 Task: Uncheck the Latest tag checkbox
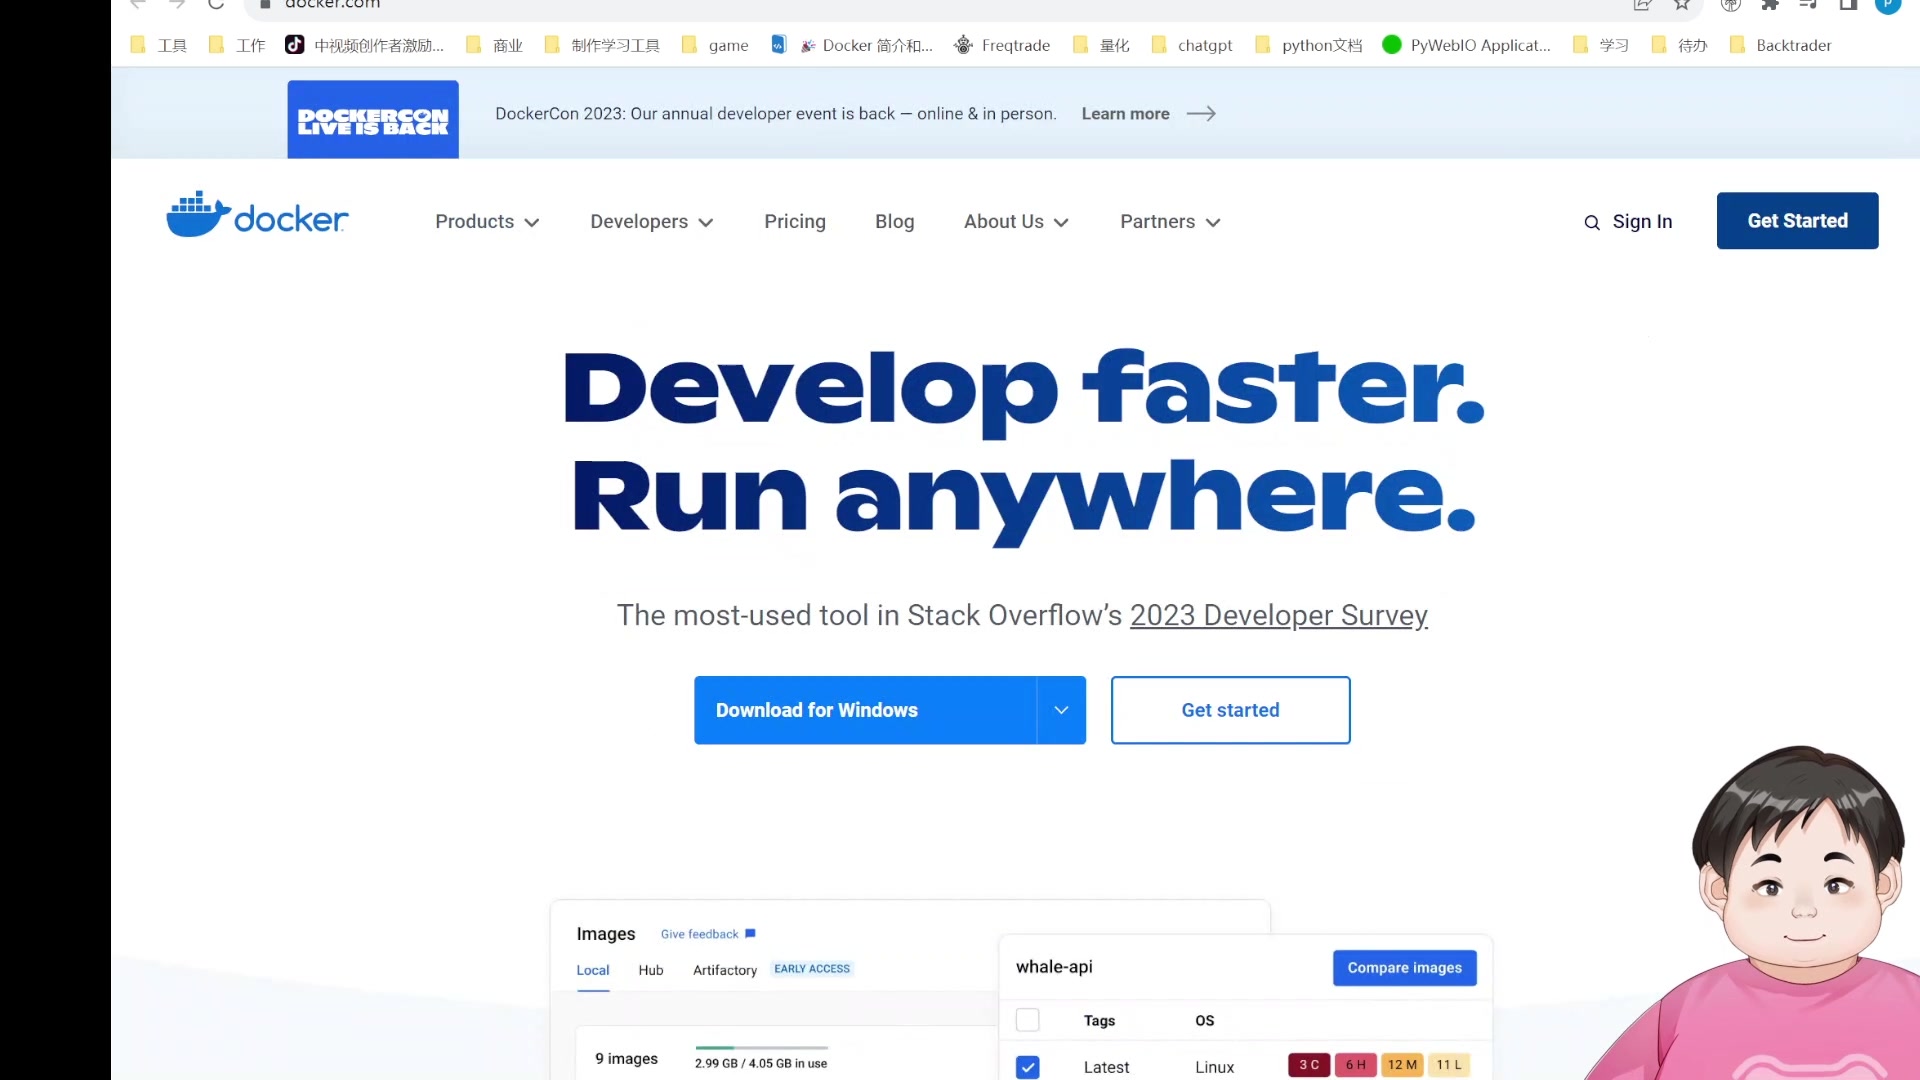1027,1067
